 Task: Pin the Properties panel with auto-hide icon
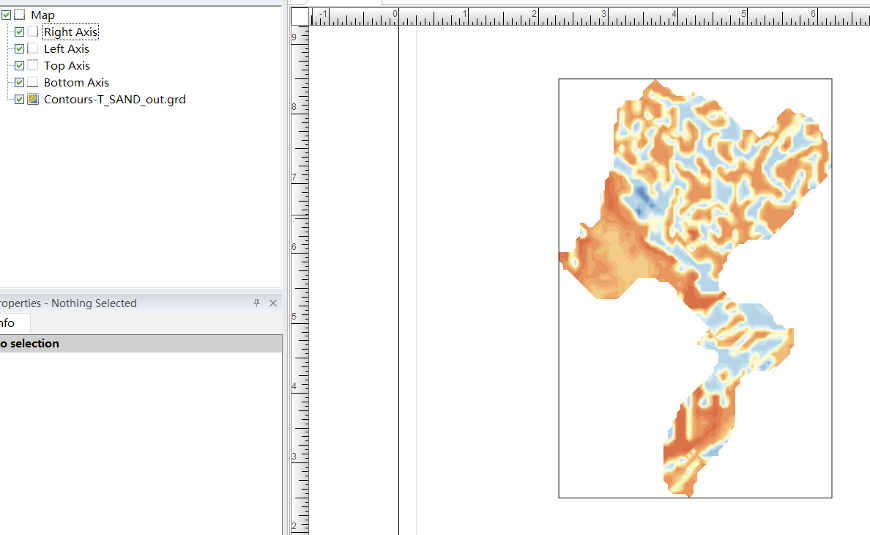point(257,303)
